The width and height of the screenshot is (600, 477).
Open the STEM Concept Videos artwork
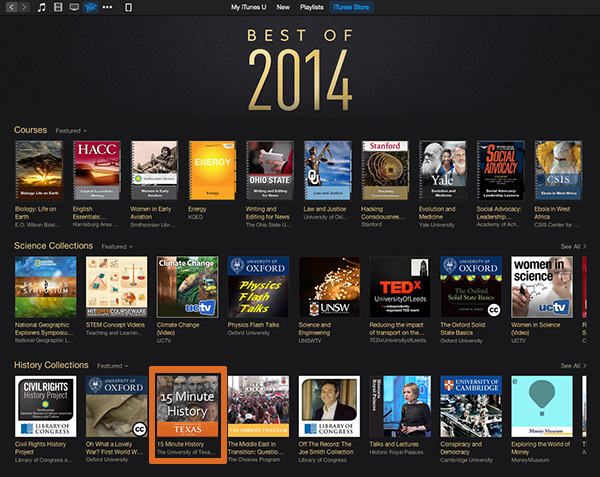[116, 287]
